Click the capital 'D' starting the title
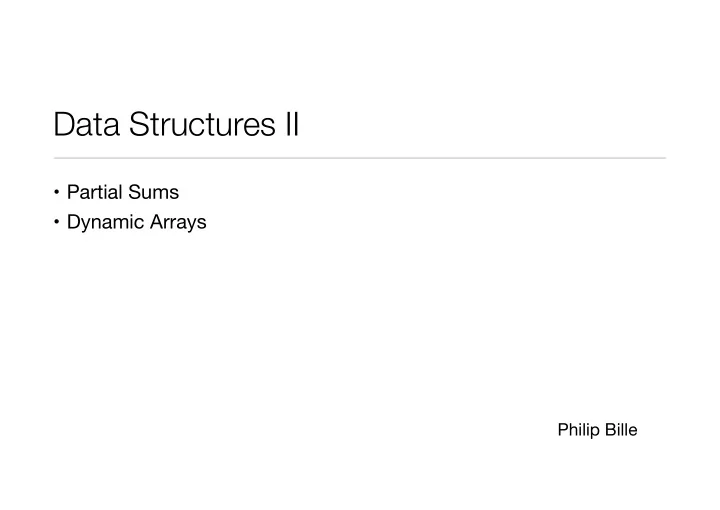Screen dimensions: 720x510 (x=64, y=124)
